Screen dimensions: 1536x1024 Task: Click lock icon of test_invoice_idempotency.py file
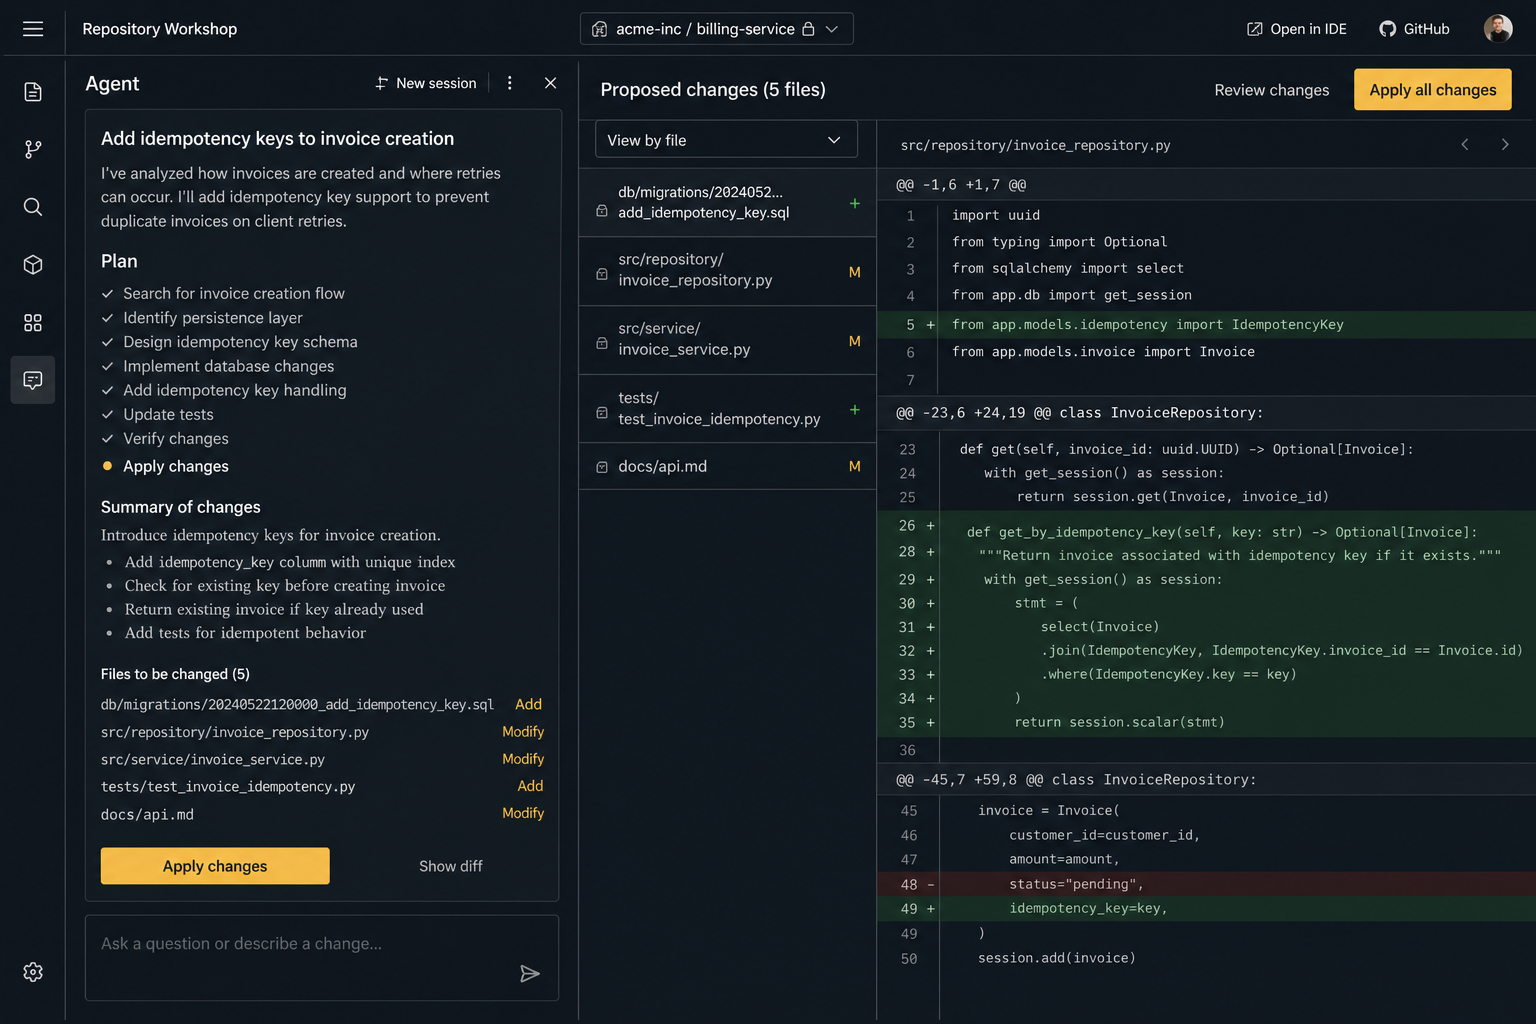(602, 412)
